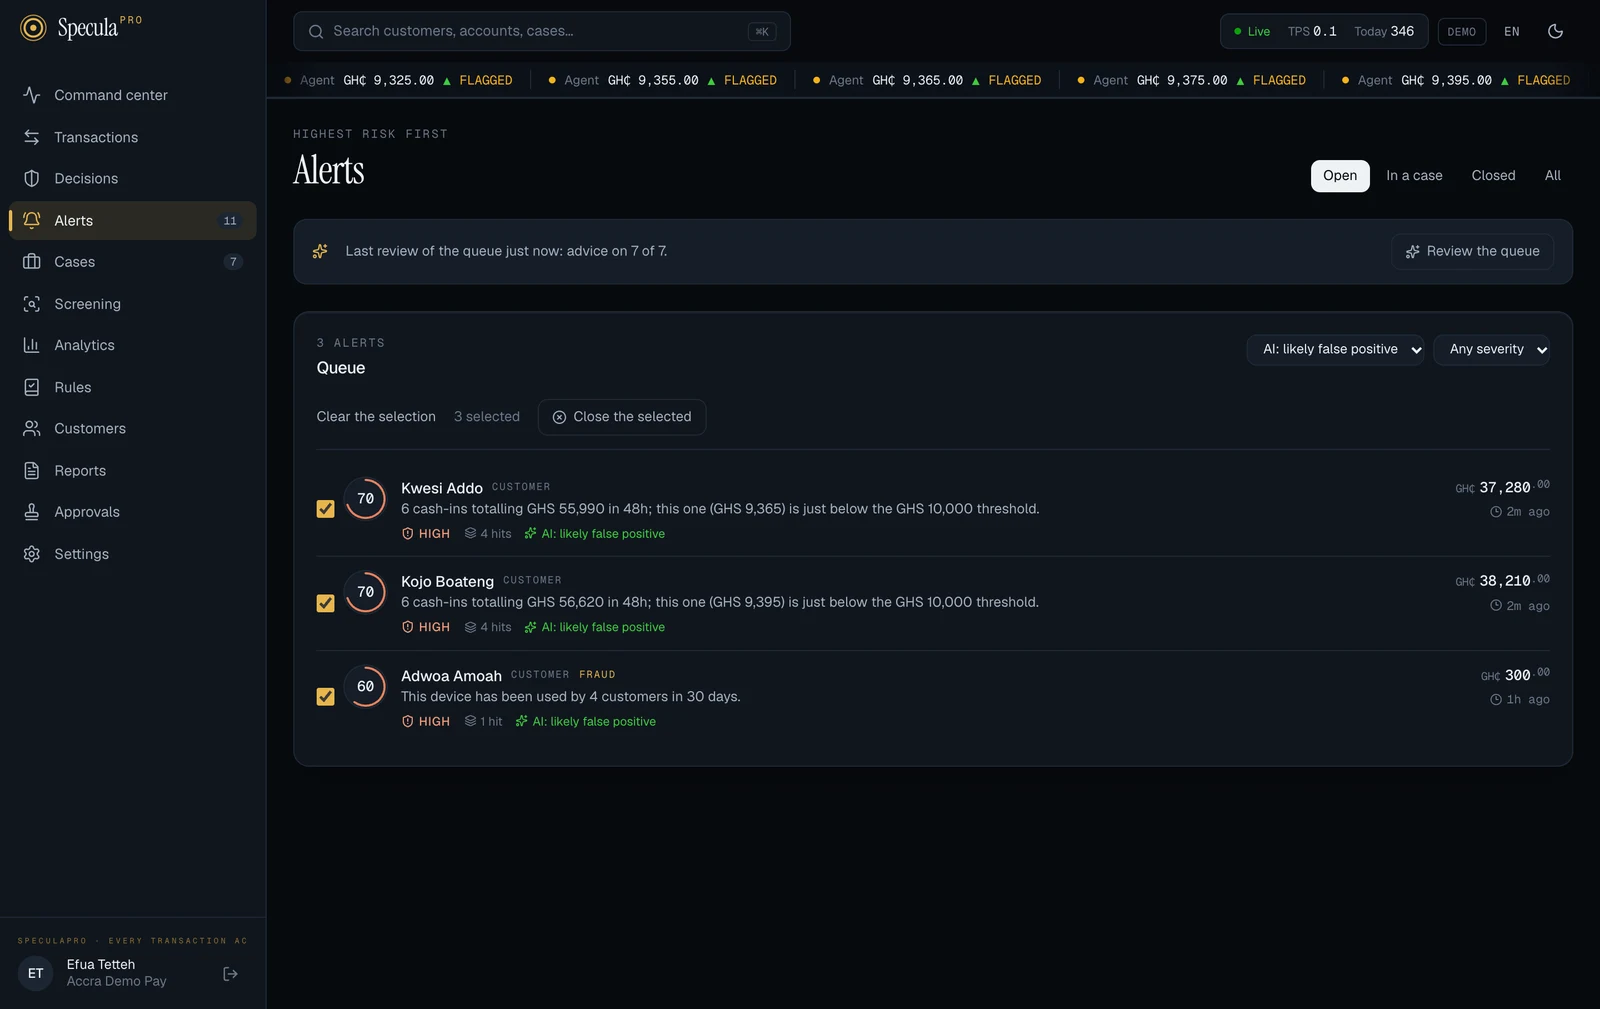This screenshot has height=1009, width=1600.
Task: Open the Kwesi Addo alert name
Action: pyautogui.click(x=442, y=488)
